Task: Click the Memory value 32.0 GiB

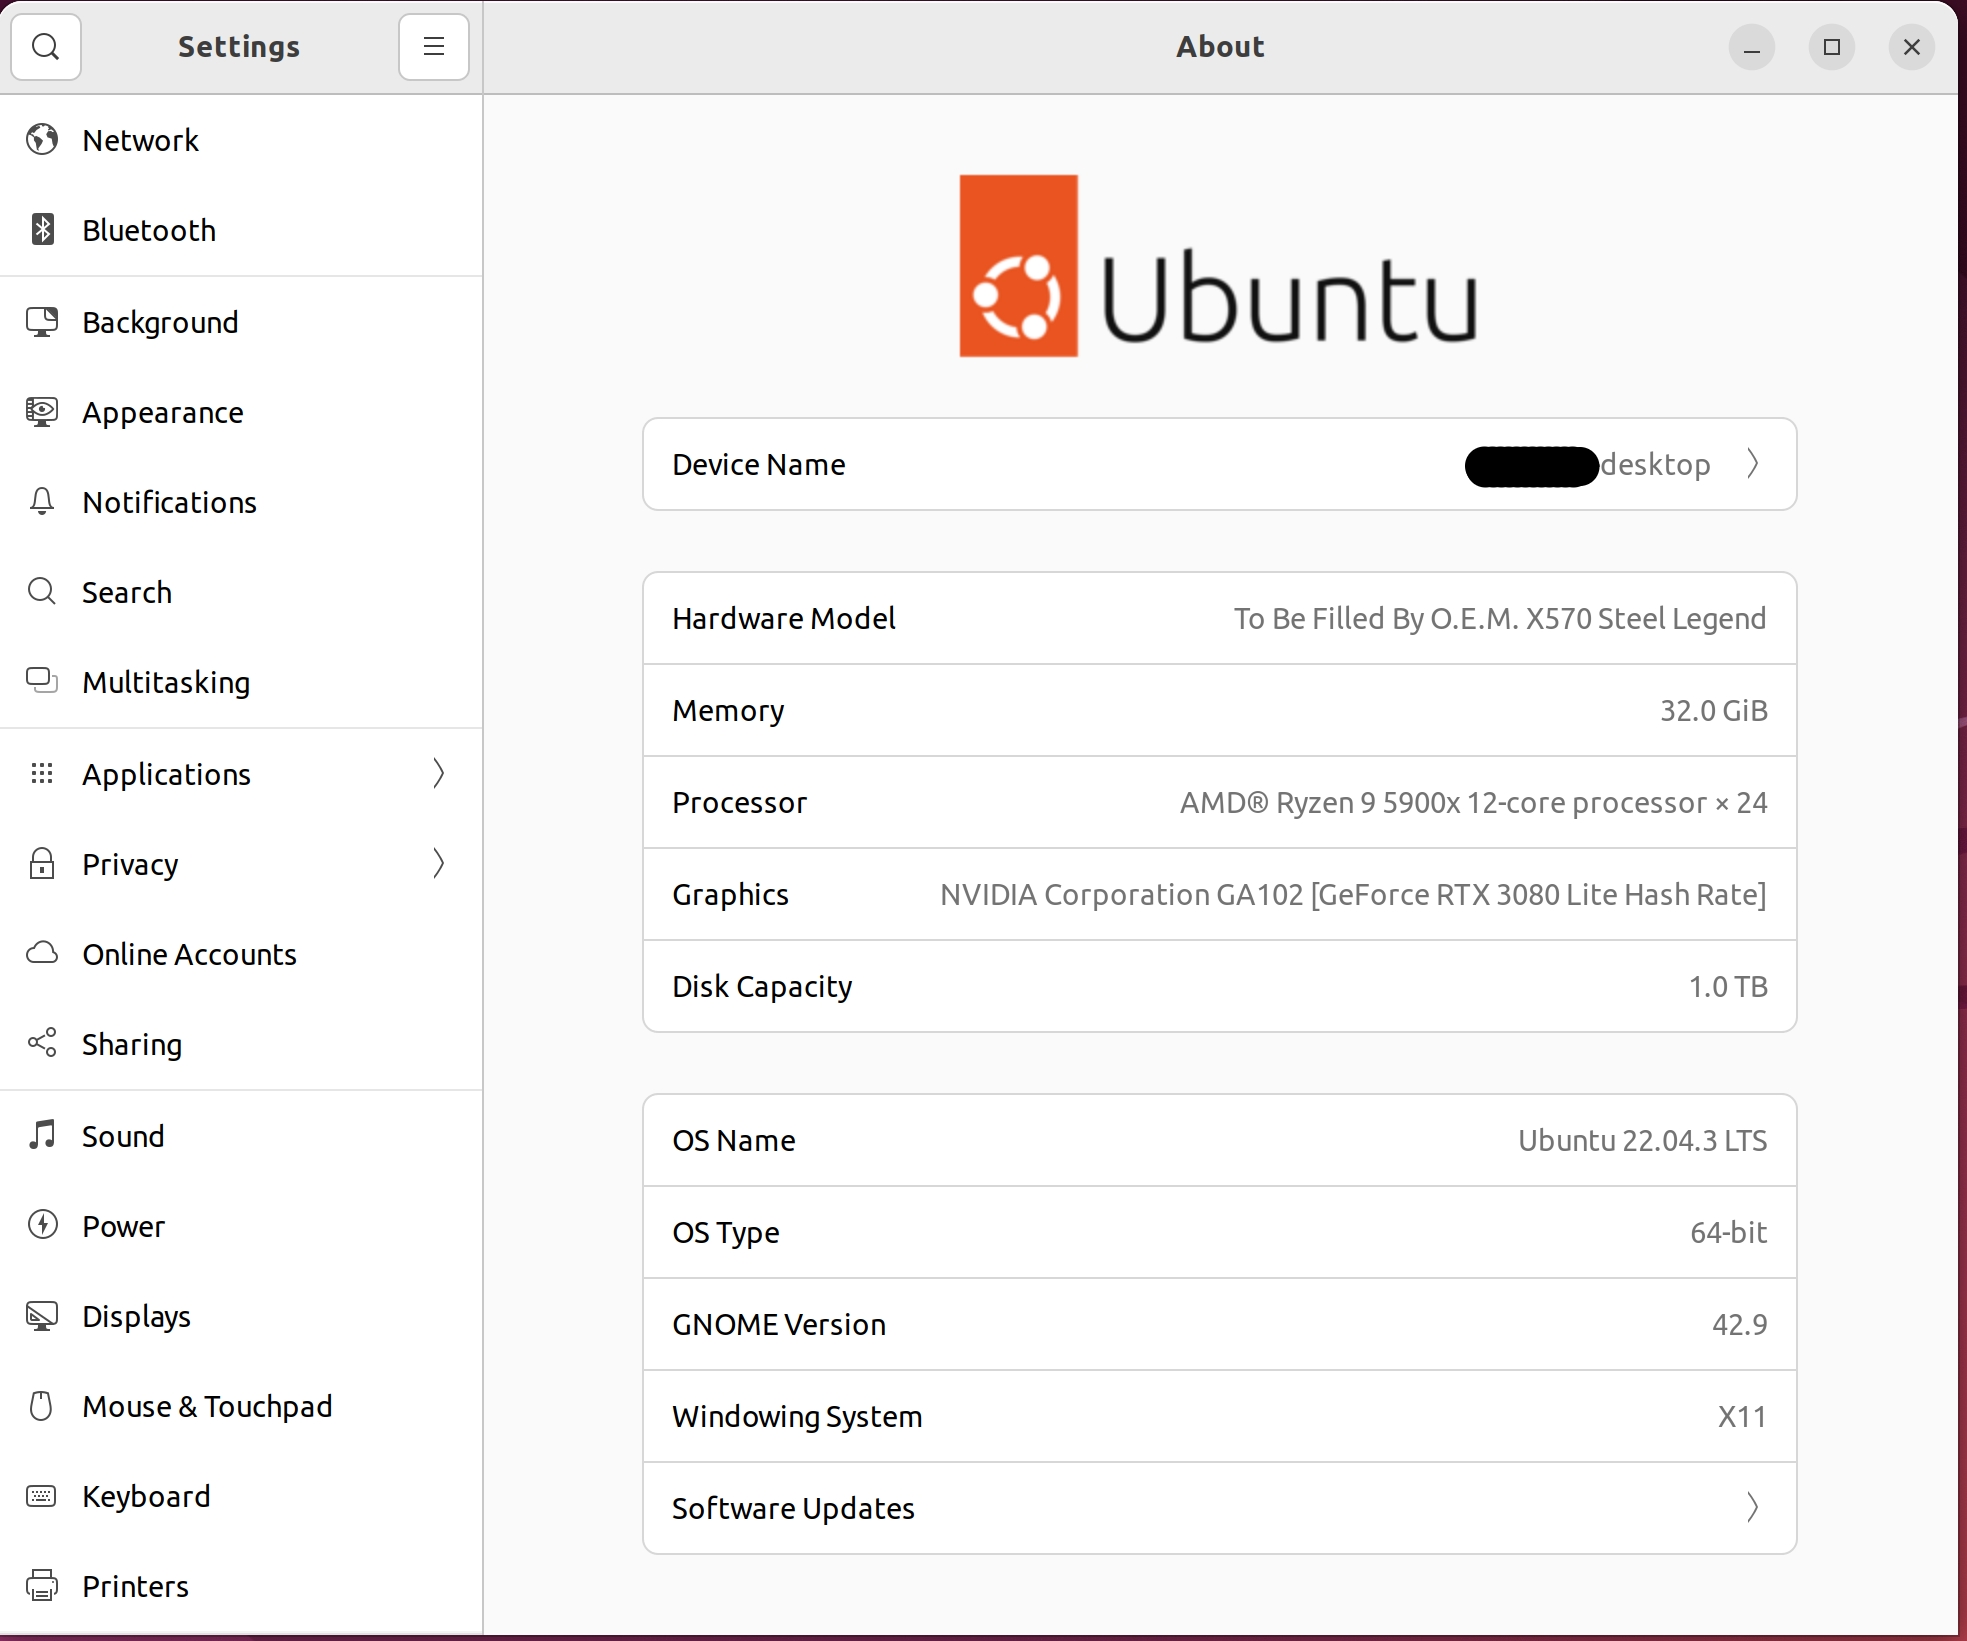Action: click(x=1713, y=710)
